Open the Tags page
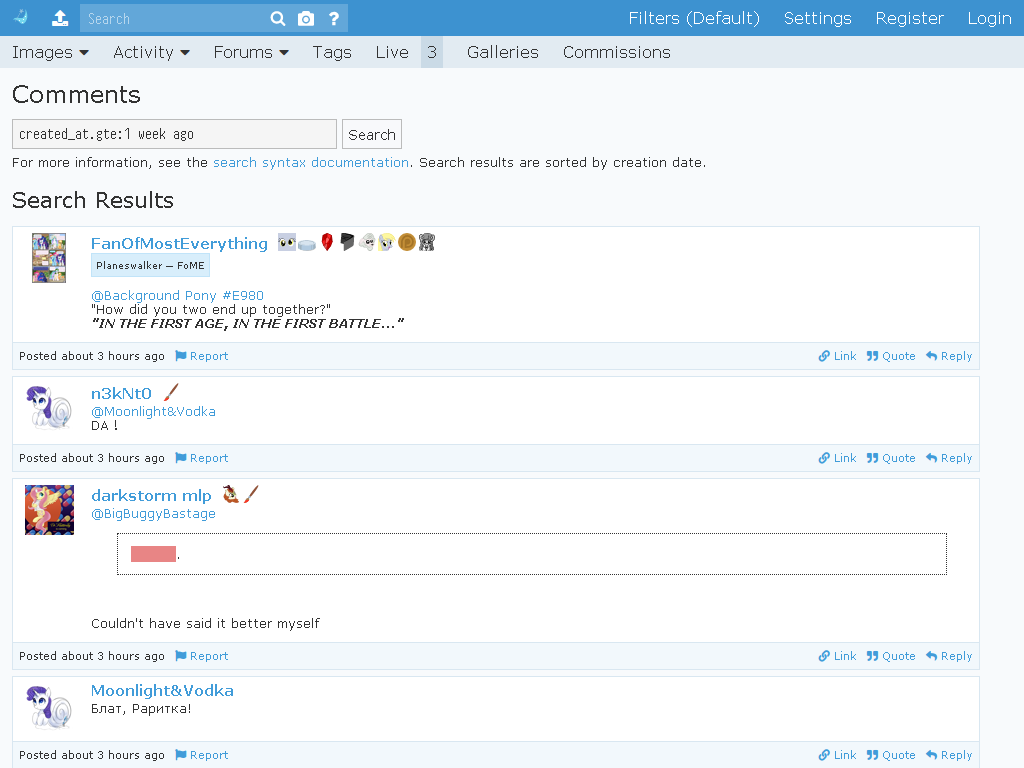Screen dimensions: 1024x768 332,52
